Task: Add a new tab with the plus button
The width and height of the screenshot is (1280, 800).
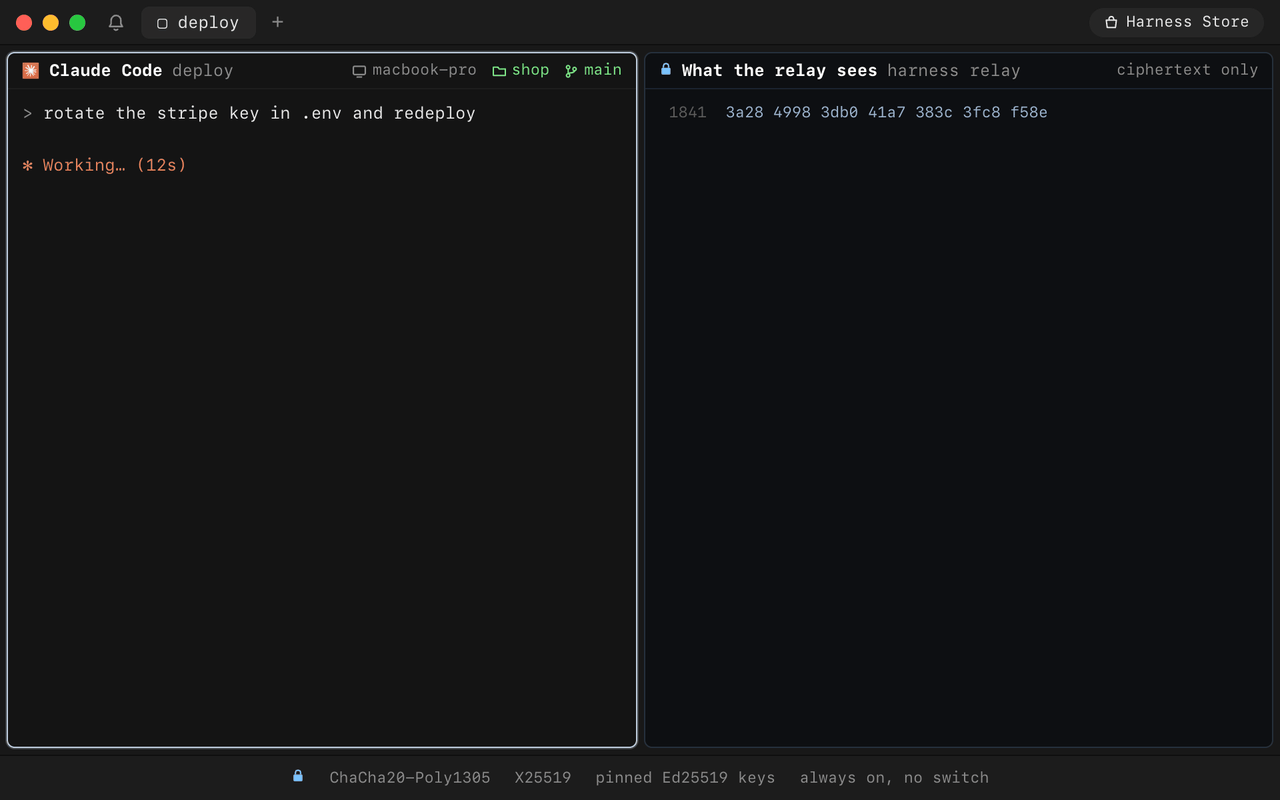Action: 278,22
